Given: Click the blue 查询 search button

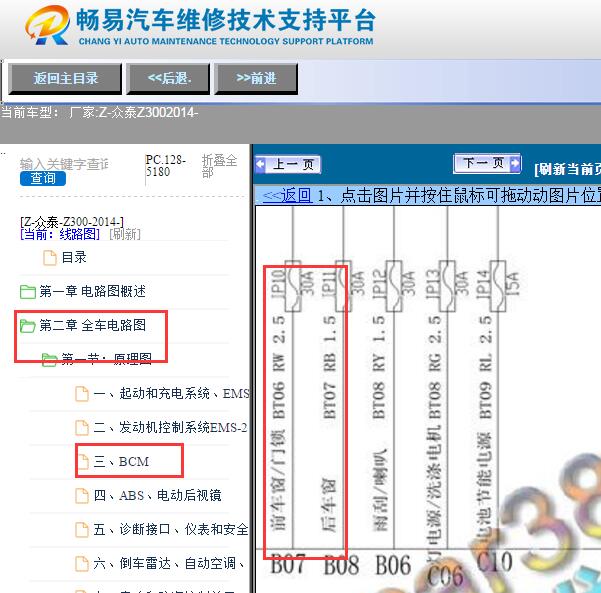Looking at the screenshot, I should 43,178.
